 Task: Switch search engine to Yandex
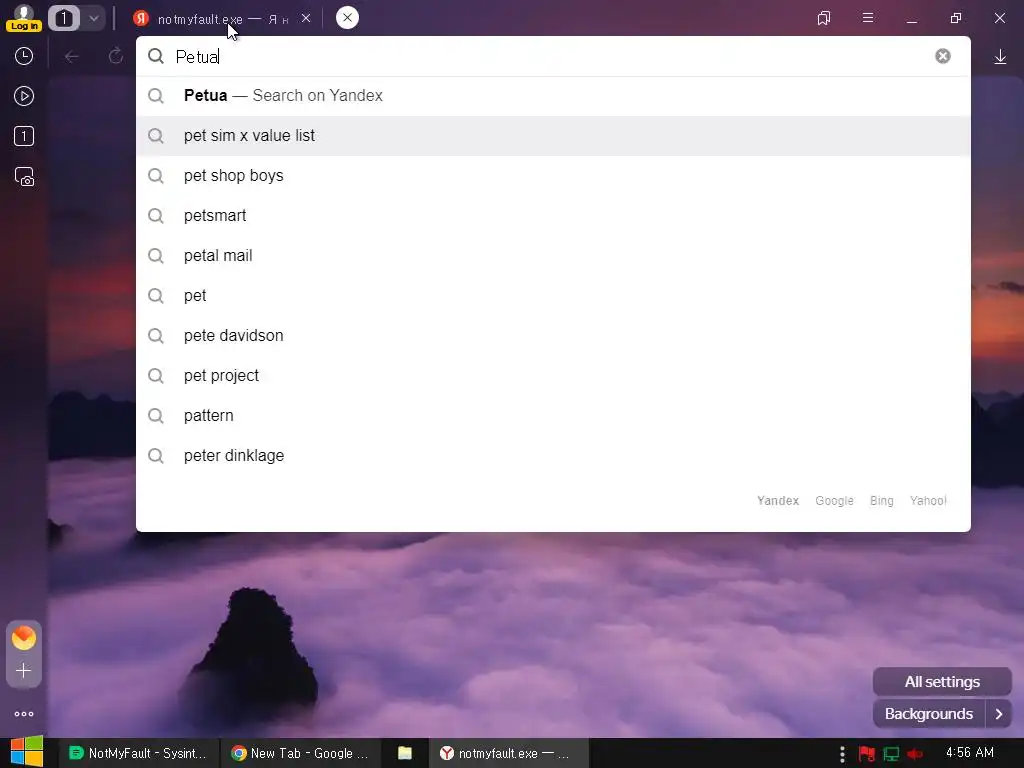778,501
